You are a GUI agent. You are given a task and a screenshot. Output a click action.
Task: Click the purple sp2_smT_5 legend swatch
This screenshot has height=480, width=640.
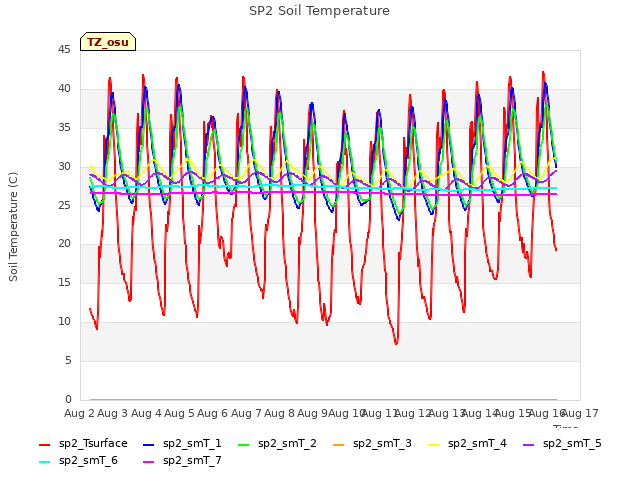coord(528,444)
